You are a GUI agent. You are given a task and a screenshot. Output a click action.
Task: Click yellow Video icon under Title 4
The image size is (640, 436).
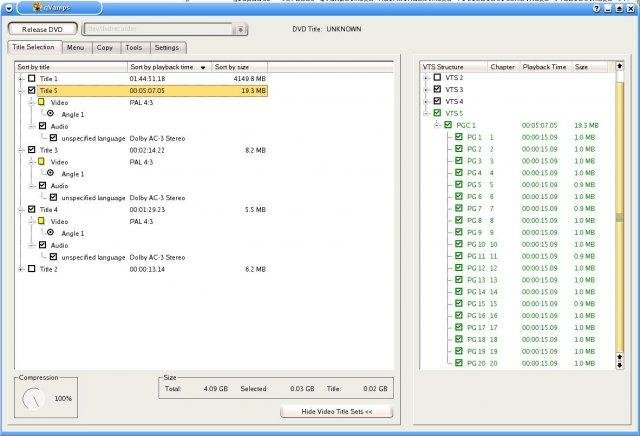[x=41, y=221]
